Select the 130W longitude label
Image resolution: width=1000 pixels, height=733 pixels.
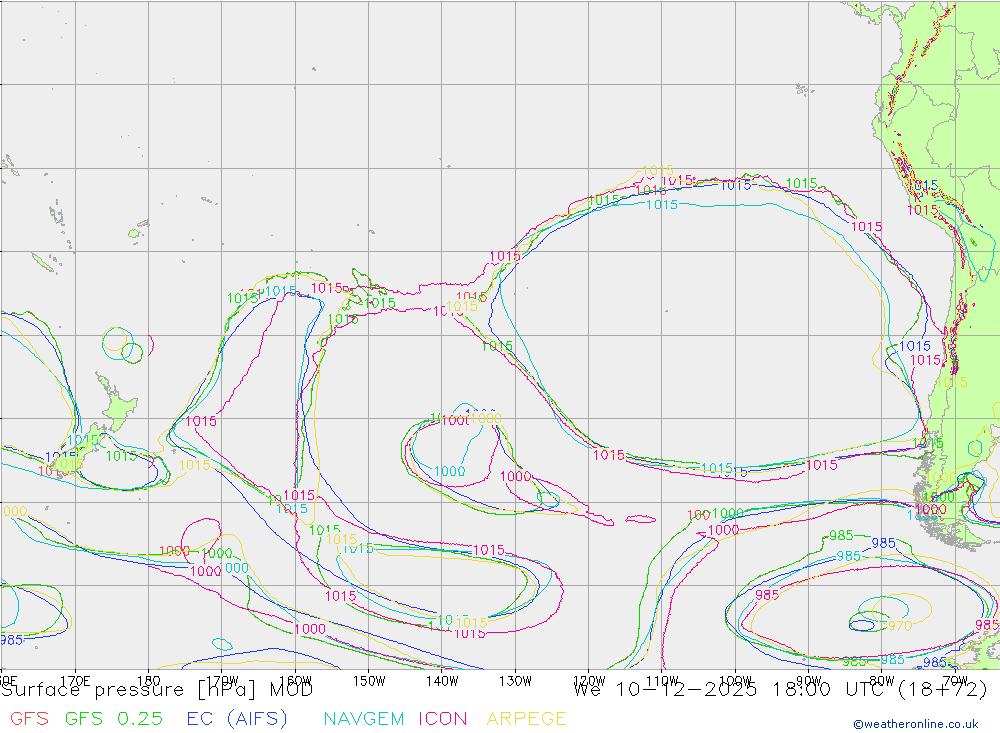point(515,681)
